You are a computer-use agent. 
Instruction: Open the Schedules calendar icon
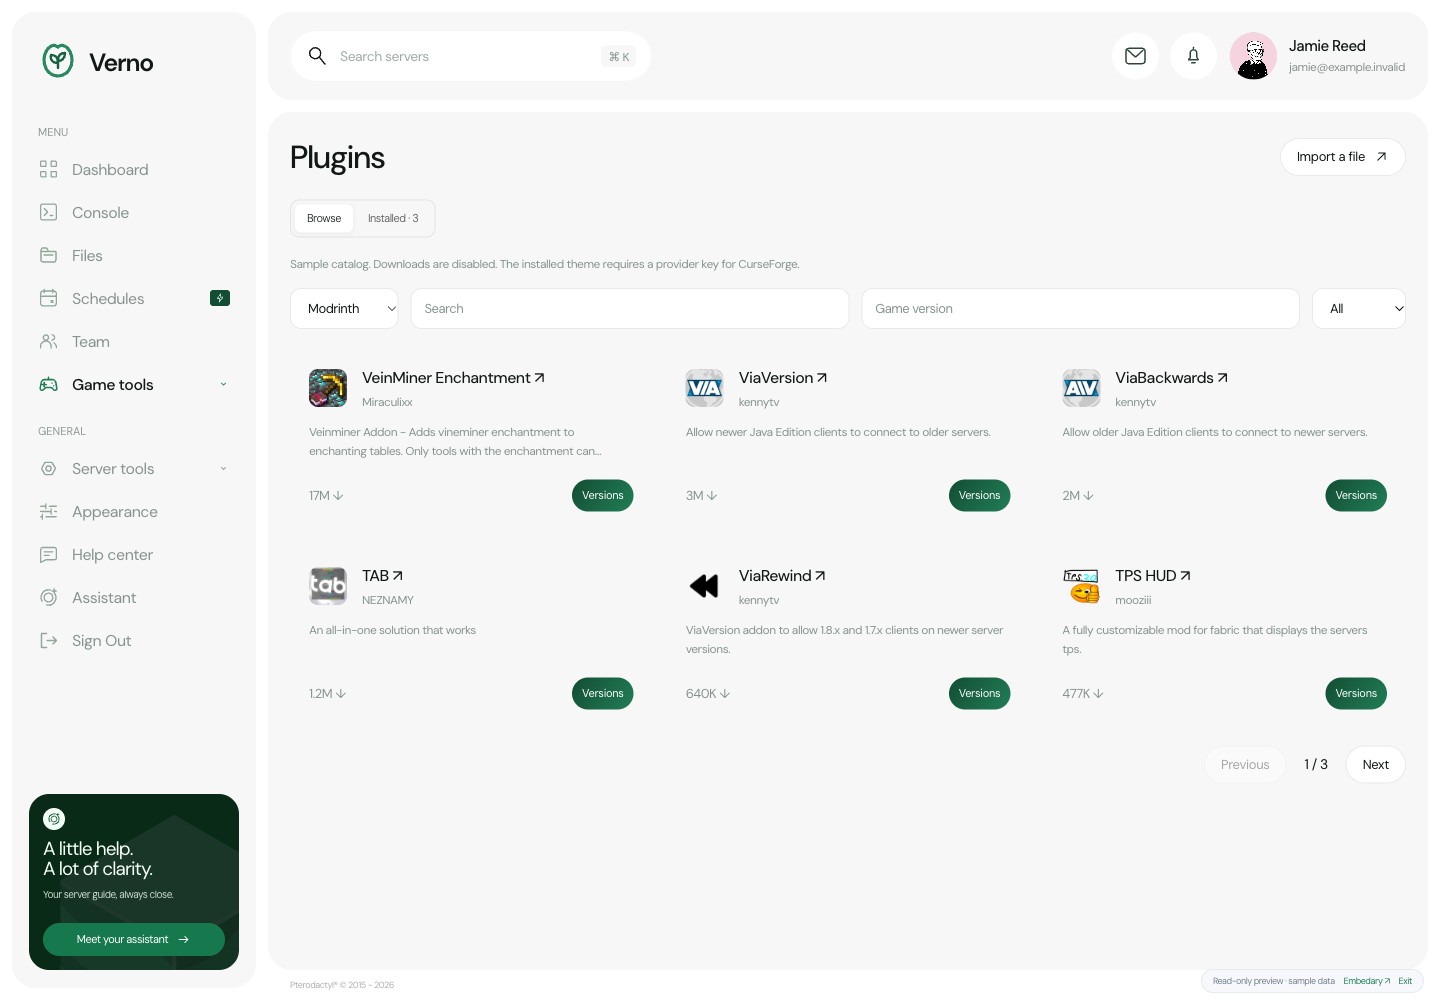click(48, 298)
